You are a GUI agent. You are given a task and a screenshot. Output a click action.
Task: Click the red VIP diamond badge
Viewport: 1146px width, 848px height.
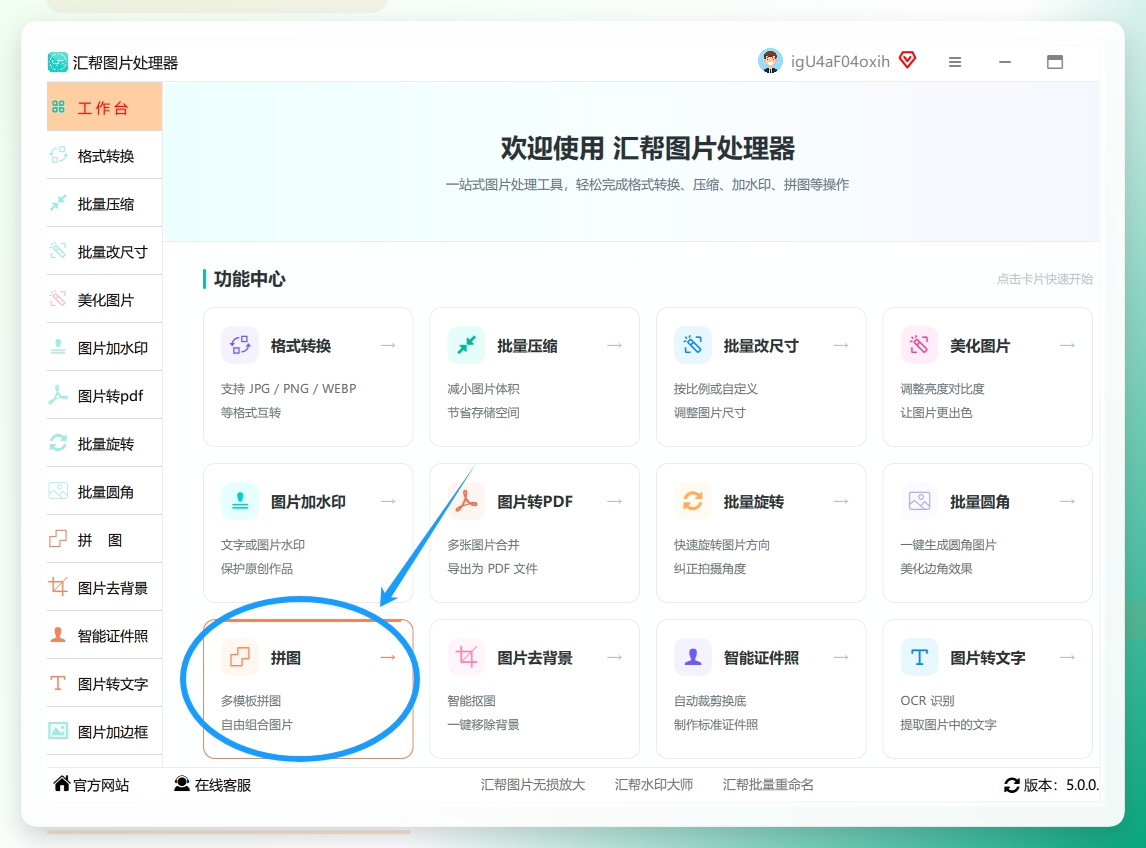(x=908, y=60)
